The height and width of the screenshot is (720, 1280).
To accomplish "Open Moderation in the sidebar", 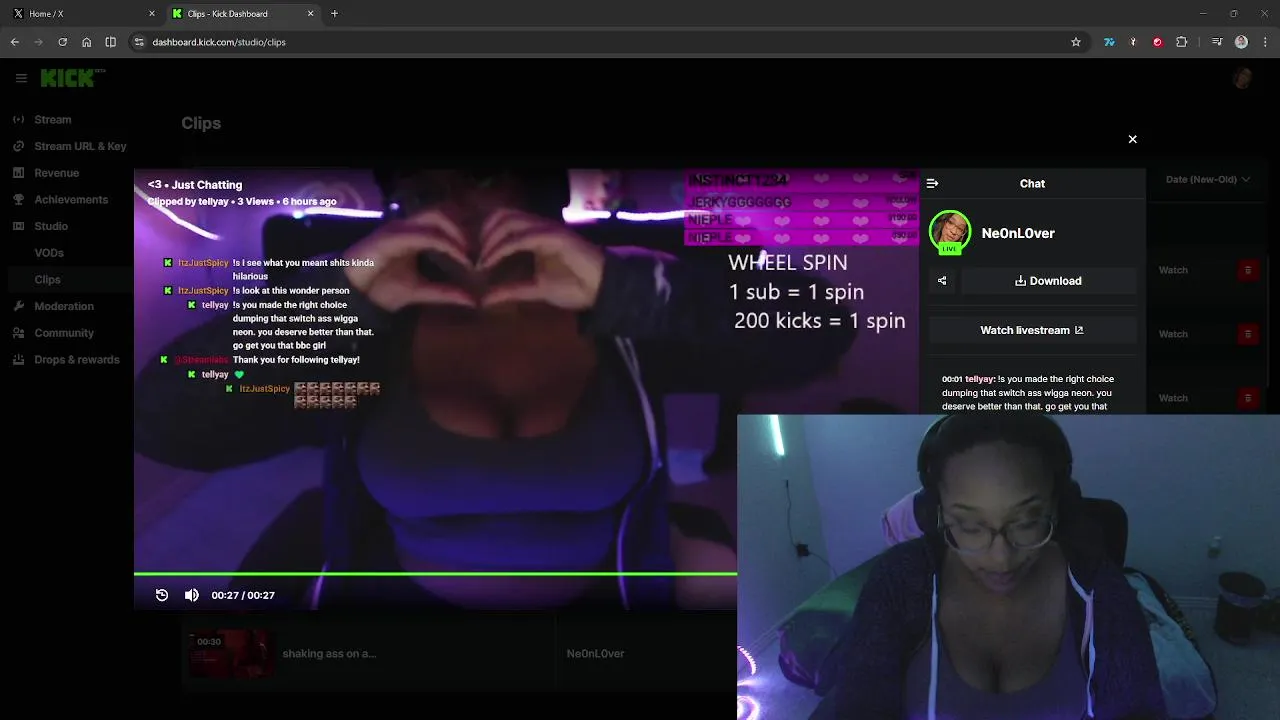I will coord(64,306).
